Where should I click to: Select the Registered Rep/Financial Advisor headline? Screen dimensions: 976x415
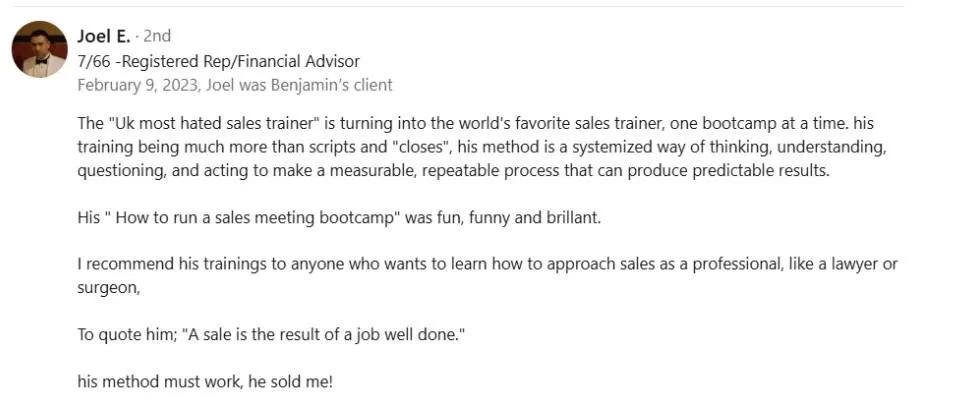(x=218, y=61)
